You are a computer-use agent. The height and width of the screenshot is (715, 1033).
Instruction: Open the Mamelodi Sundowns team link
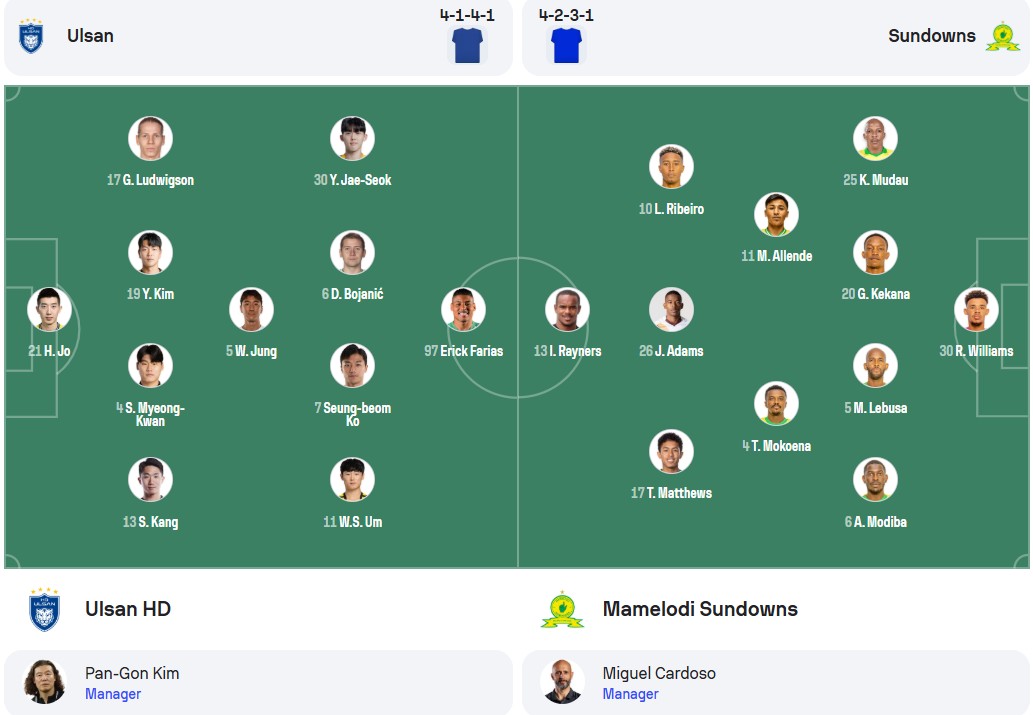[x=700, y=609]
